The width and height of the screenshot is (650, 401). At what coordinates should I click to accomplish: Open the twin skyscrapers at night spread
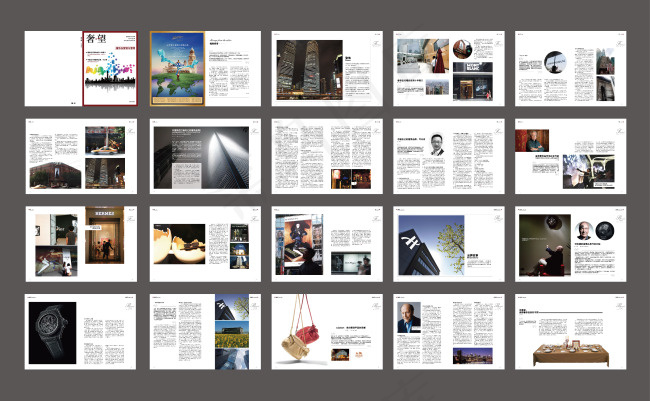coord(327,68)
